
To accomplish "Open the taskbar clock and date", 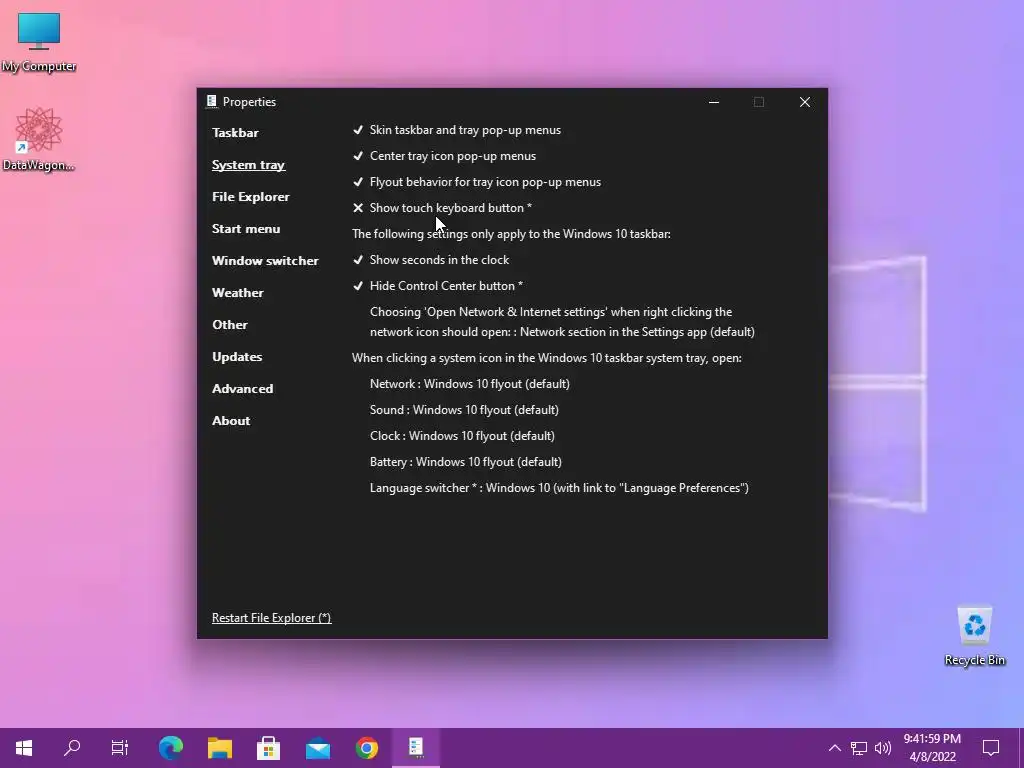I will tap(932, 748).
